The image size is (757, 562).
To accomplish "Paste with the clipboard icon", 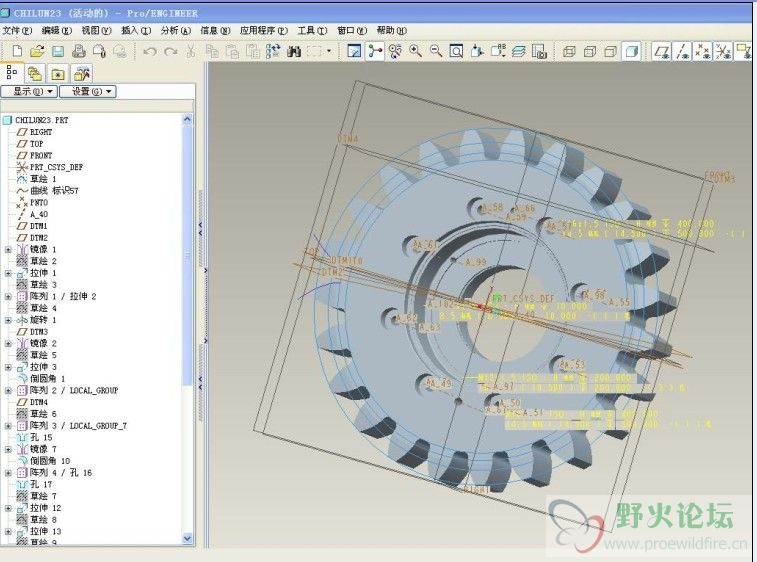I will [232, 51].
